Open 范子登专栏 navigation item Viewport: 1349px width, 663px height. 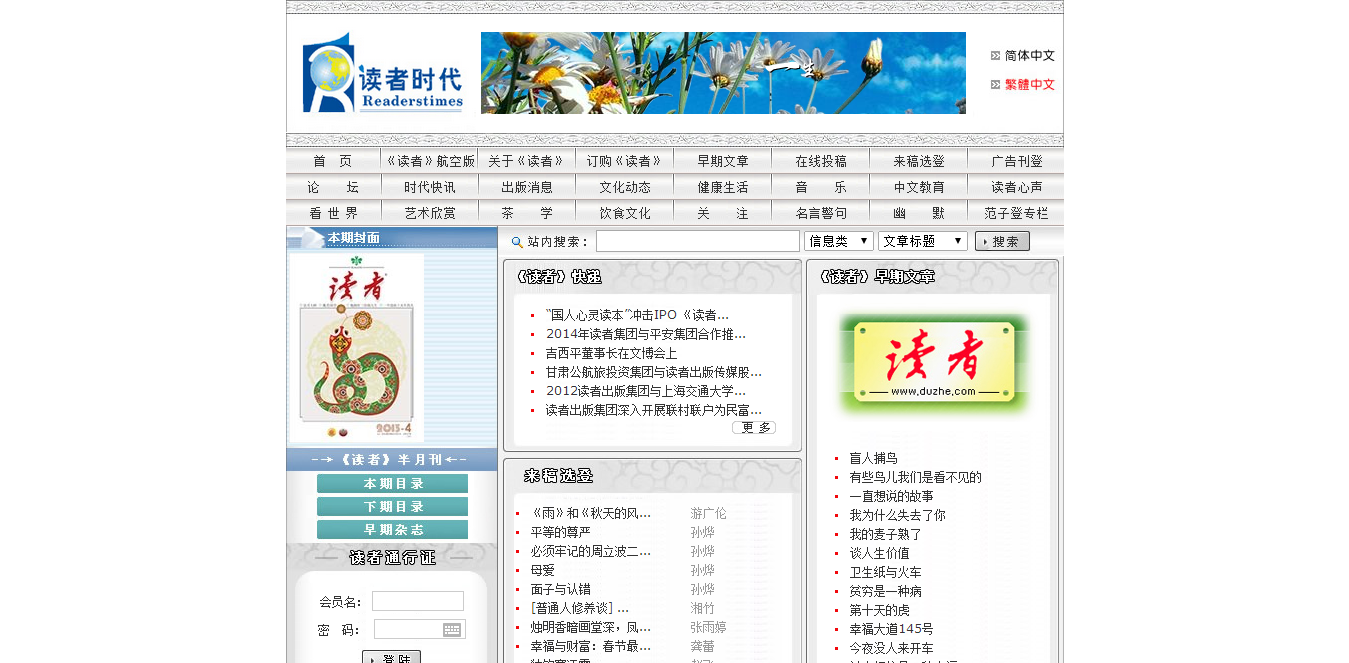(1016, 213)
